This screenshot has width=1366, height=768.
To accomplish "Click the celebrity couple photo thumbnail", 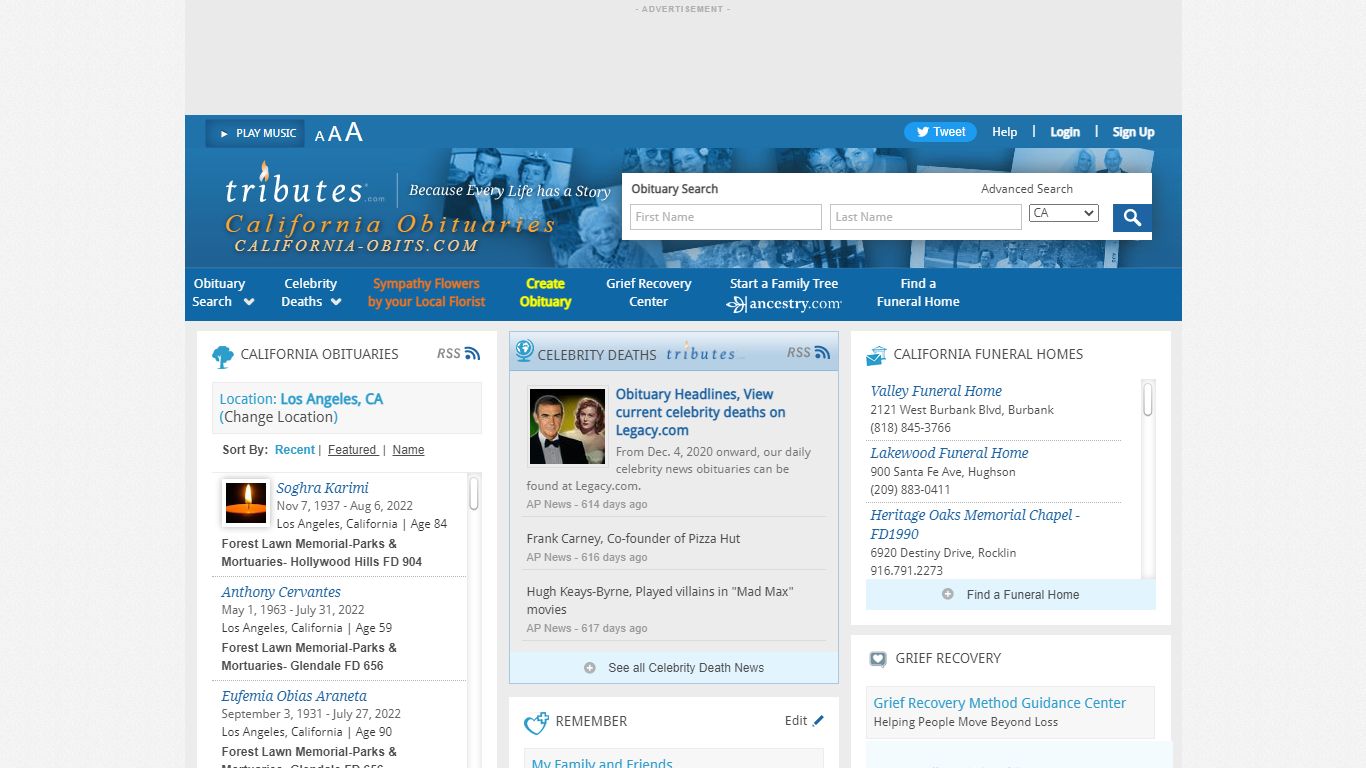I will pos(567,427).
